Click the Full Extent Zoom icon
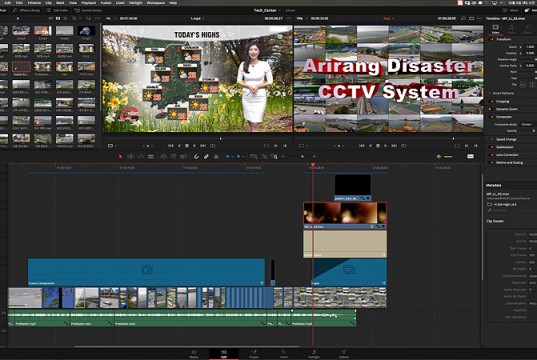 coord(253,157)
